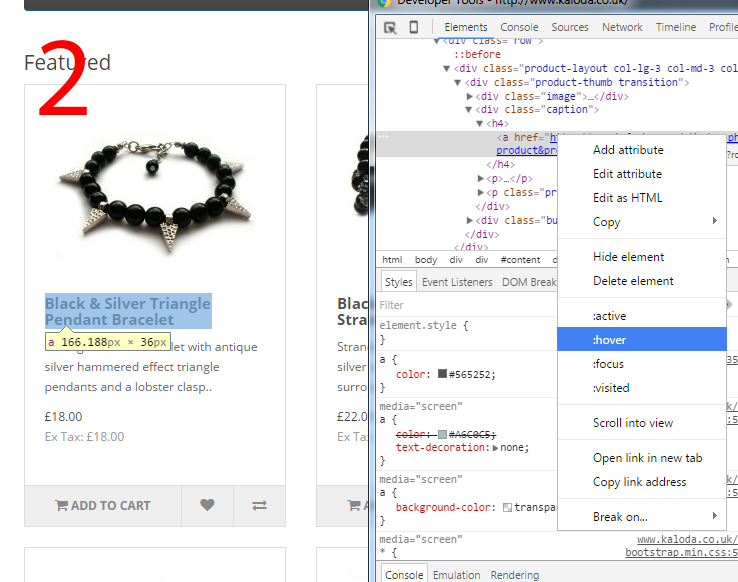This screenshot has height=582, width=738.
Task: Choose Open link in new tab
Action: (x=642, y=458)
